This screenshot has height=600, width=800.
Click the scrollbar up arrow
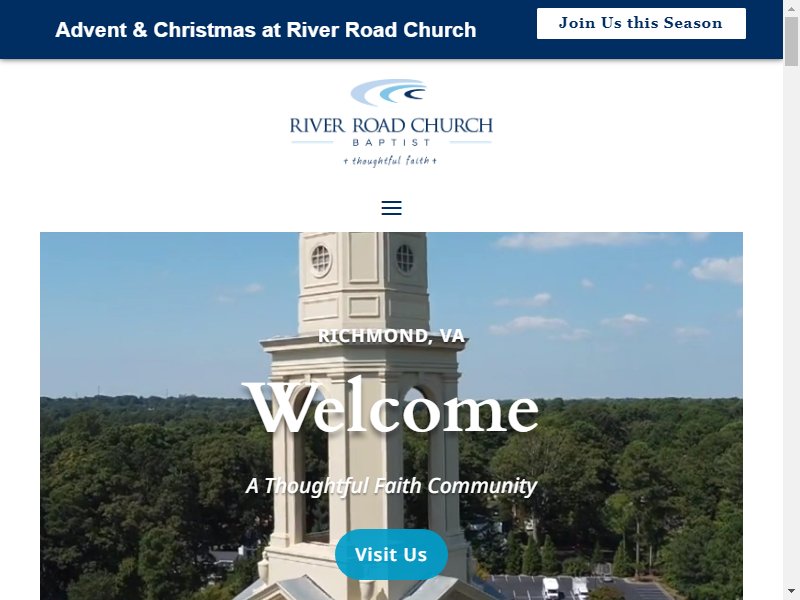click(x=791, y=7)
